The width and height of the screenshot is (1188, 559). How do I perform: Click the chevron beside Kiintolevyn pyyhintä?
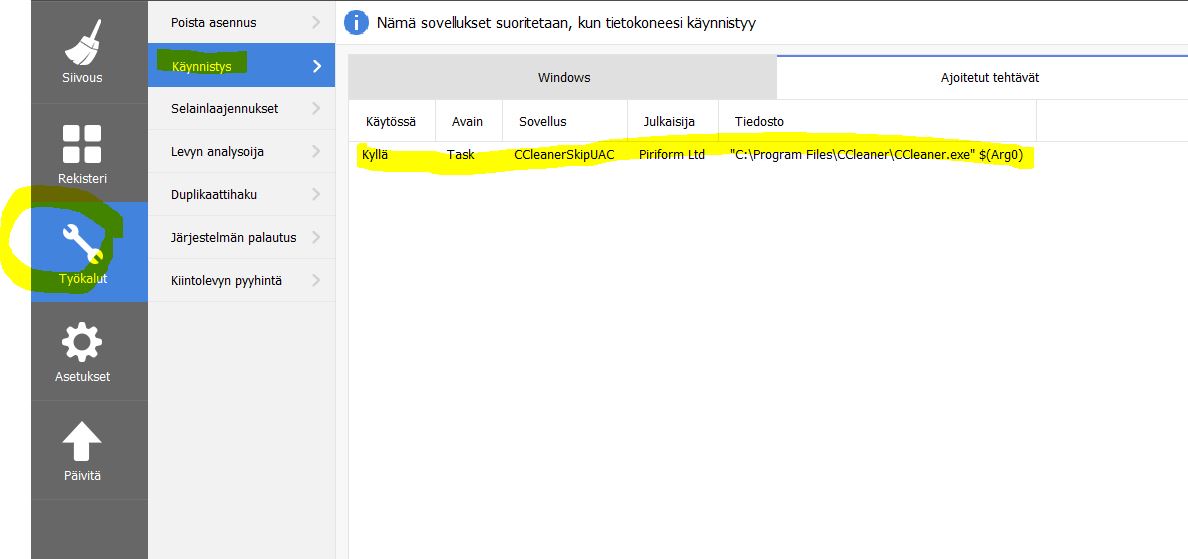[316, 280]
